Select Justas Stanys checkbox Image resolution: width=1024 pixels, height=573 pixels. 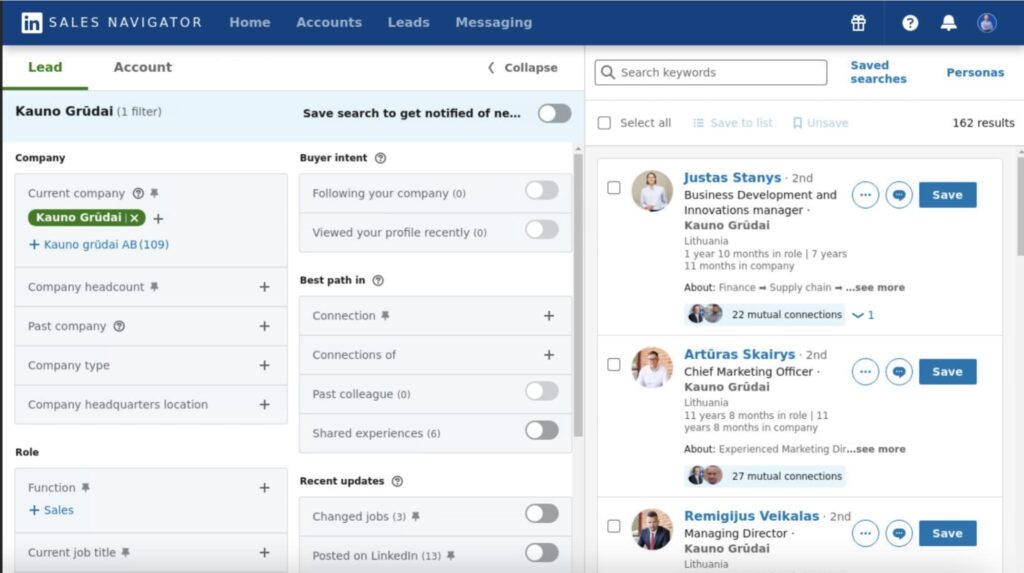click(614, 188)
